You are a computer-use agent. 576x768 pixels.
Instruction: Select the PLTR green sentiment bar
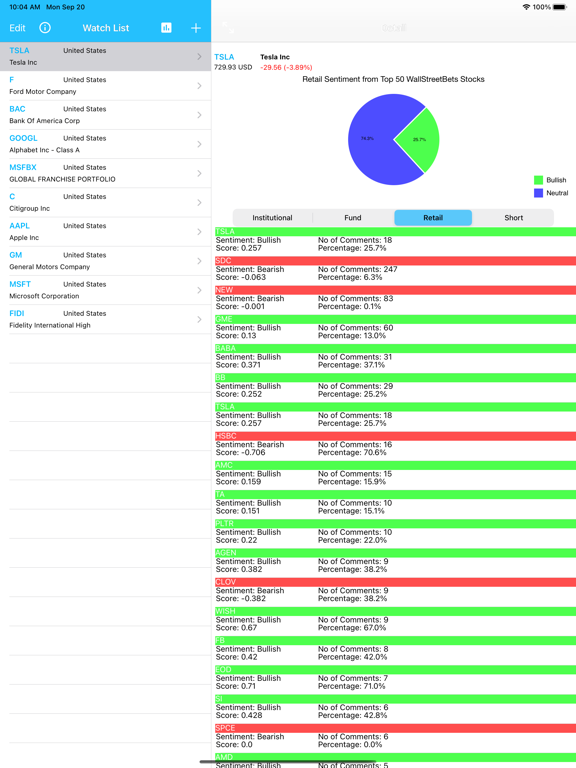coord(395,524)
